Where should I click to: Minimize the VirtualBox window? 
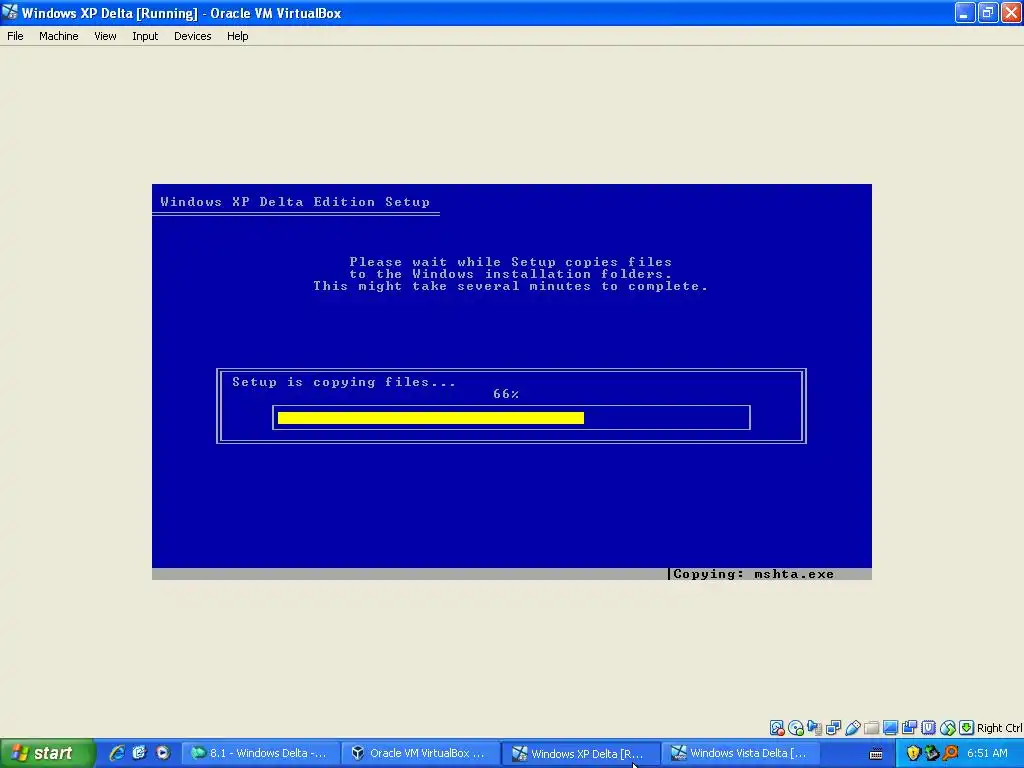(965, 12)
